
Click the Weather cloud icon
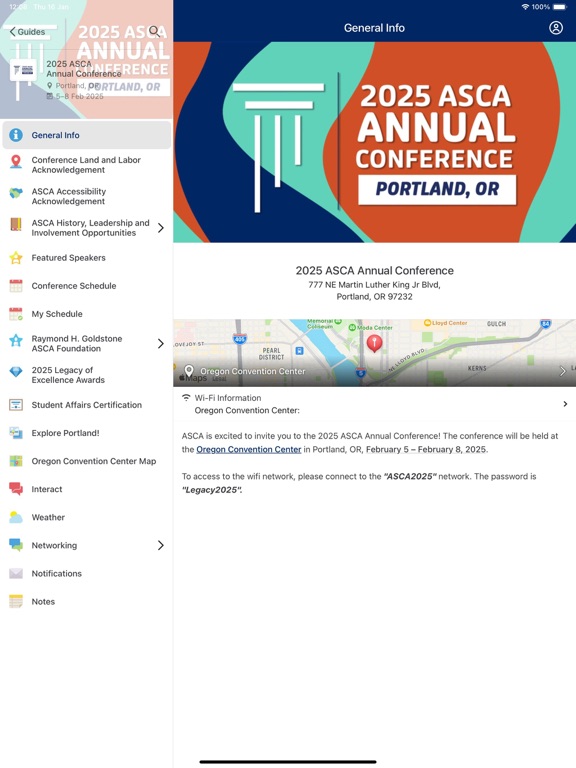click(x=16, y=517)
